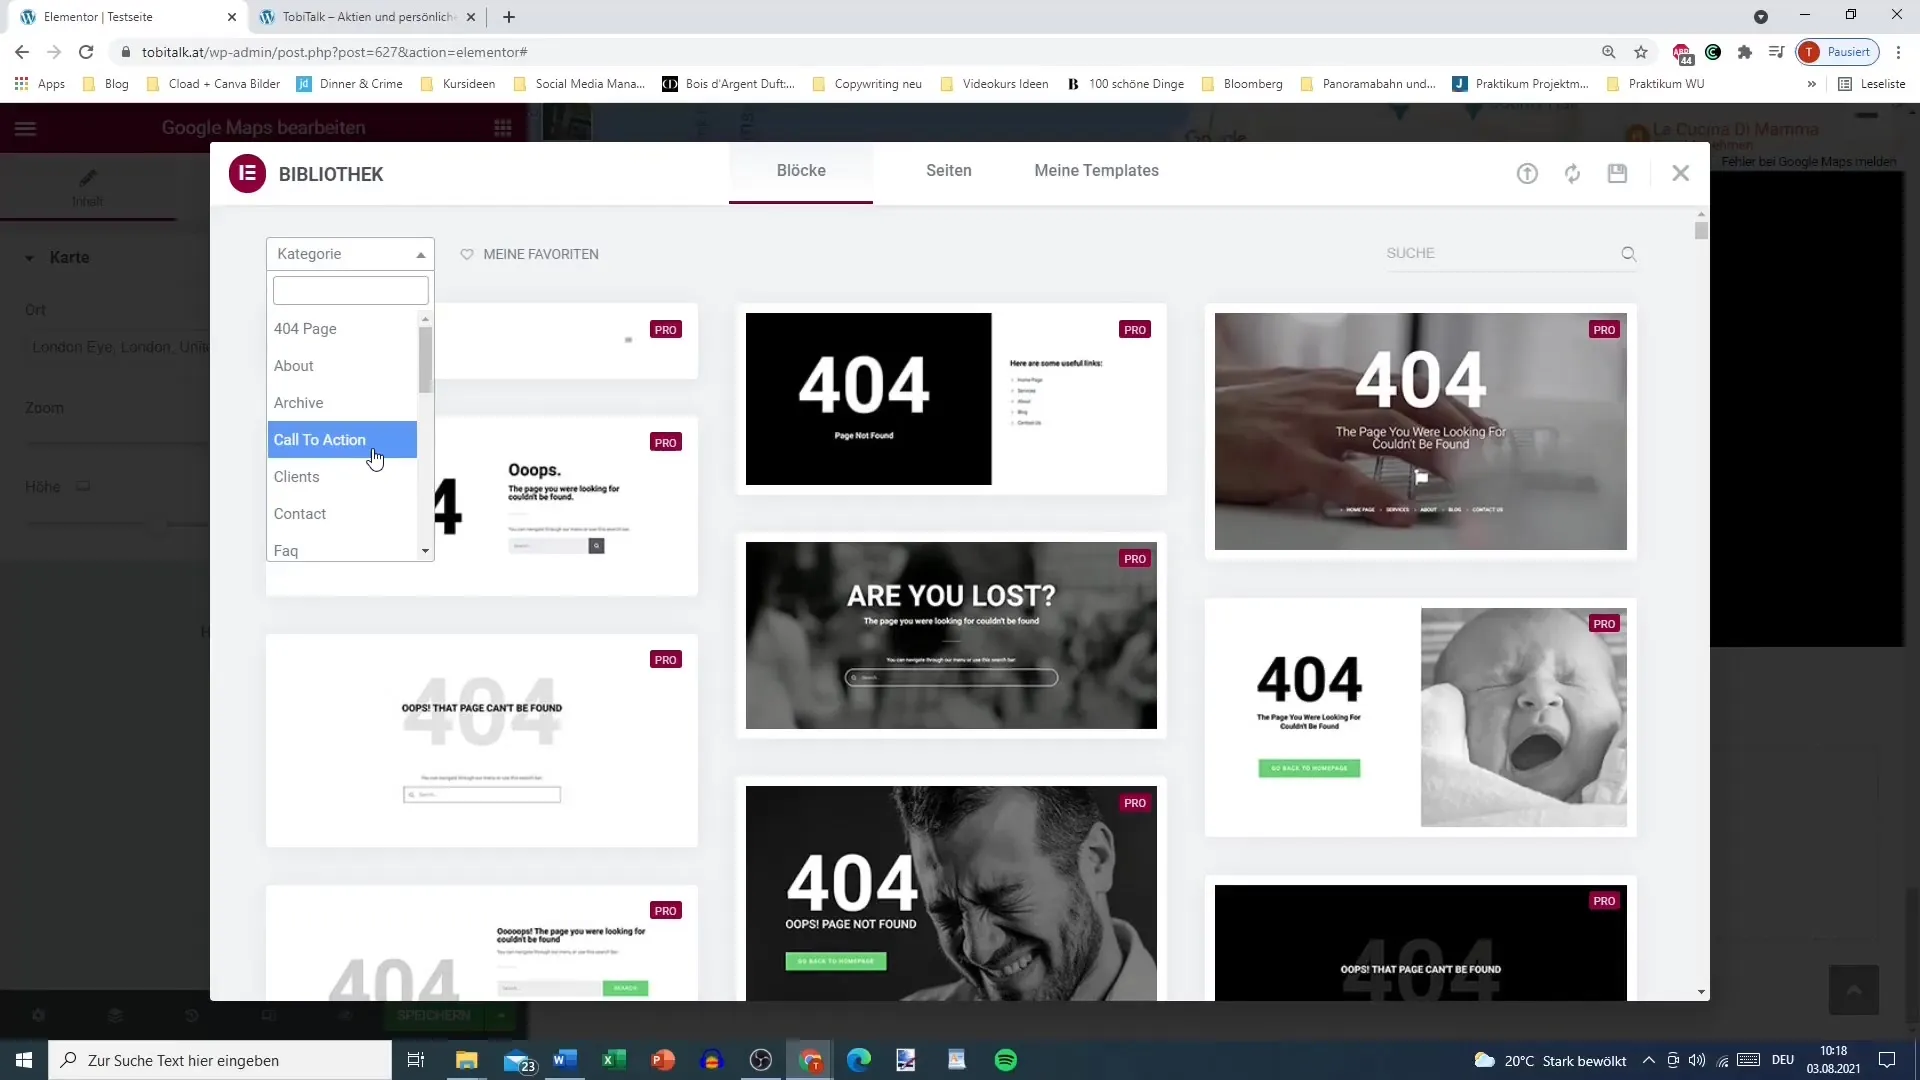Go back in the browser

pyautogui.click(x=22, y=52)
